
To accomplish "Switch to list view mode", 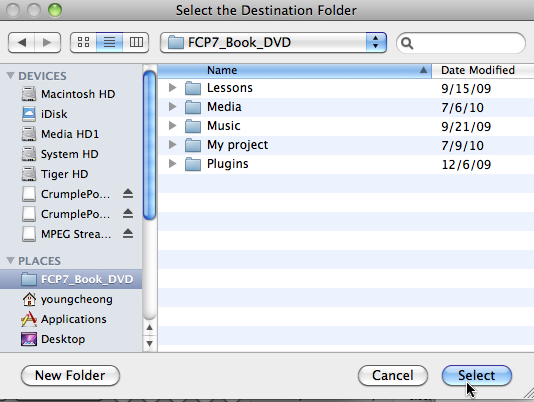I will (109, 43).
